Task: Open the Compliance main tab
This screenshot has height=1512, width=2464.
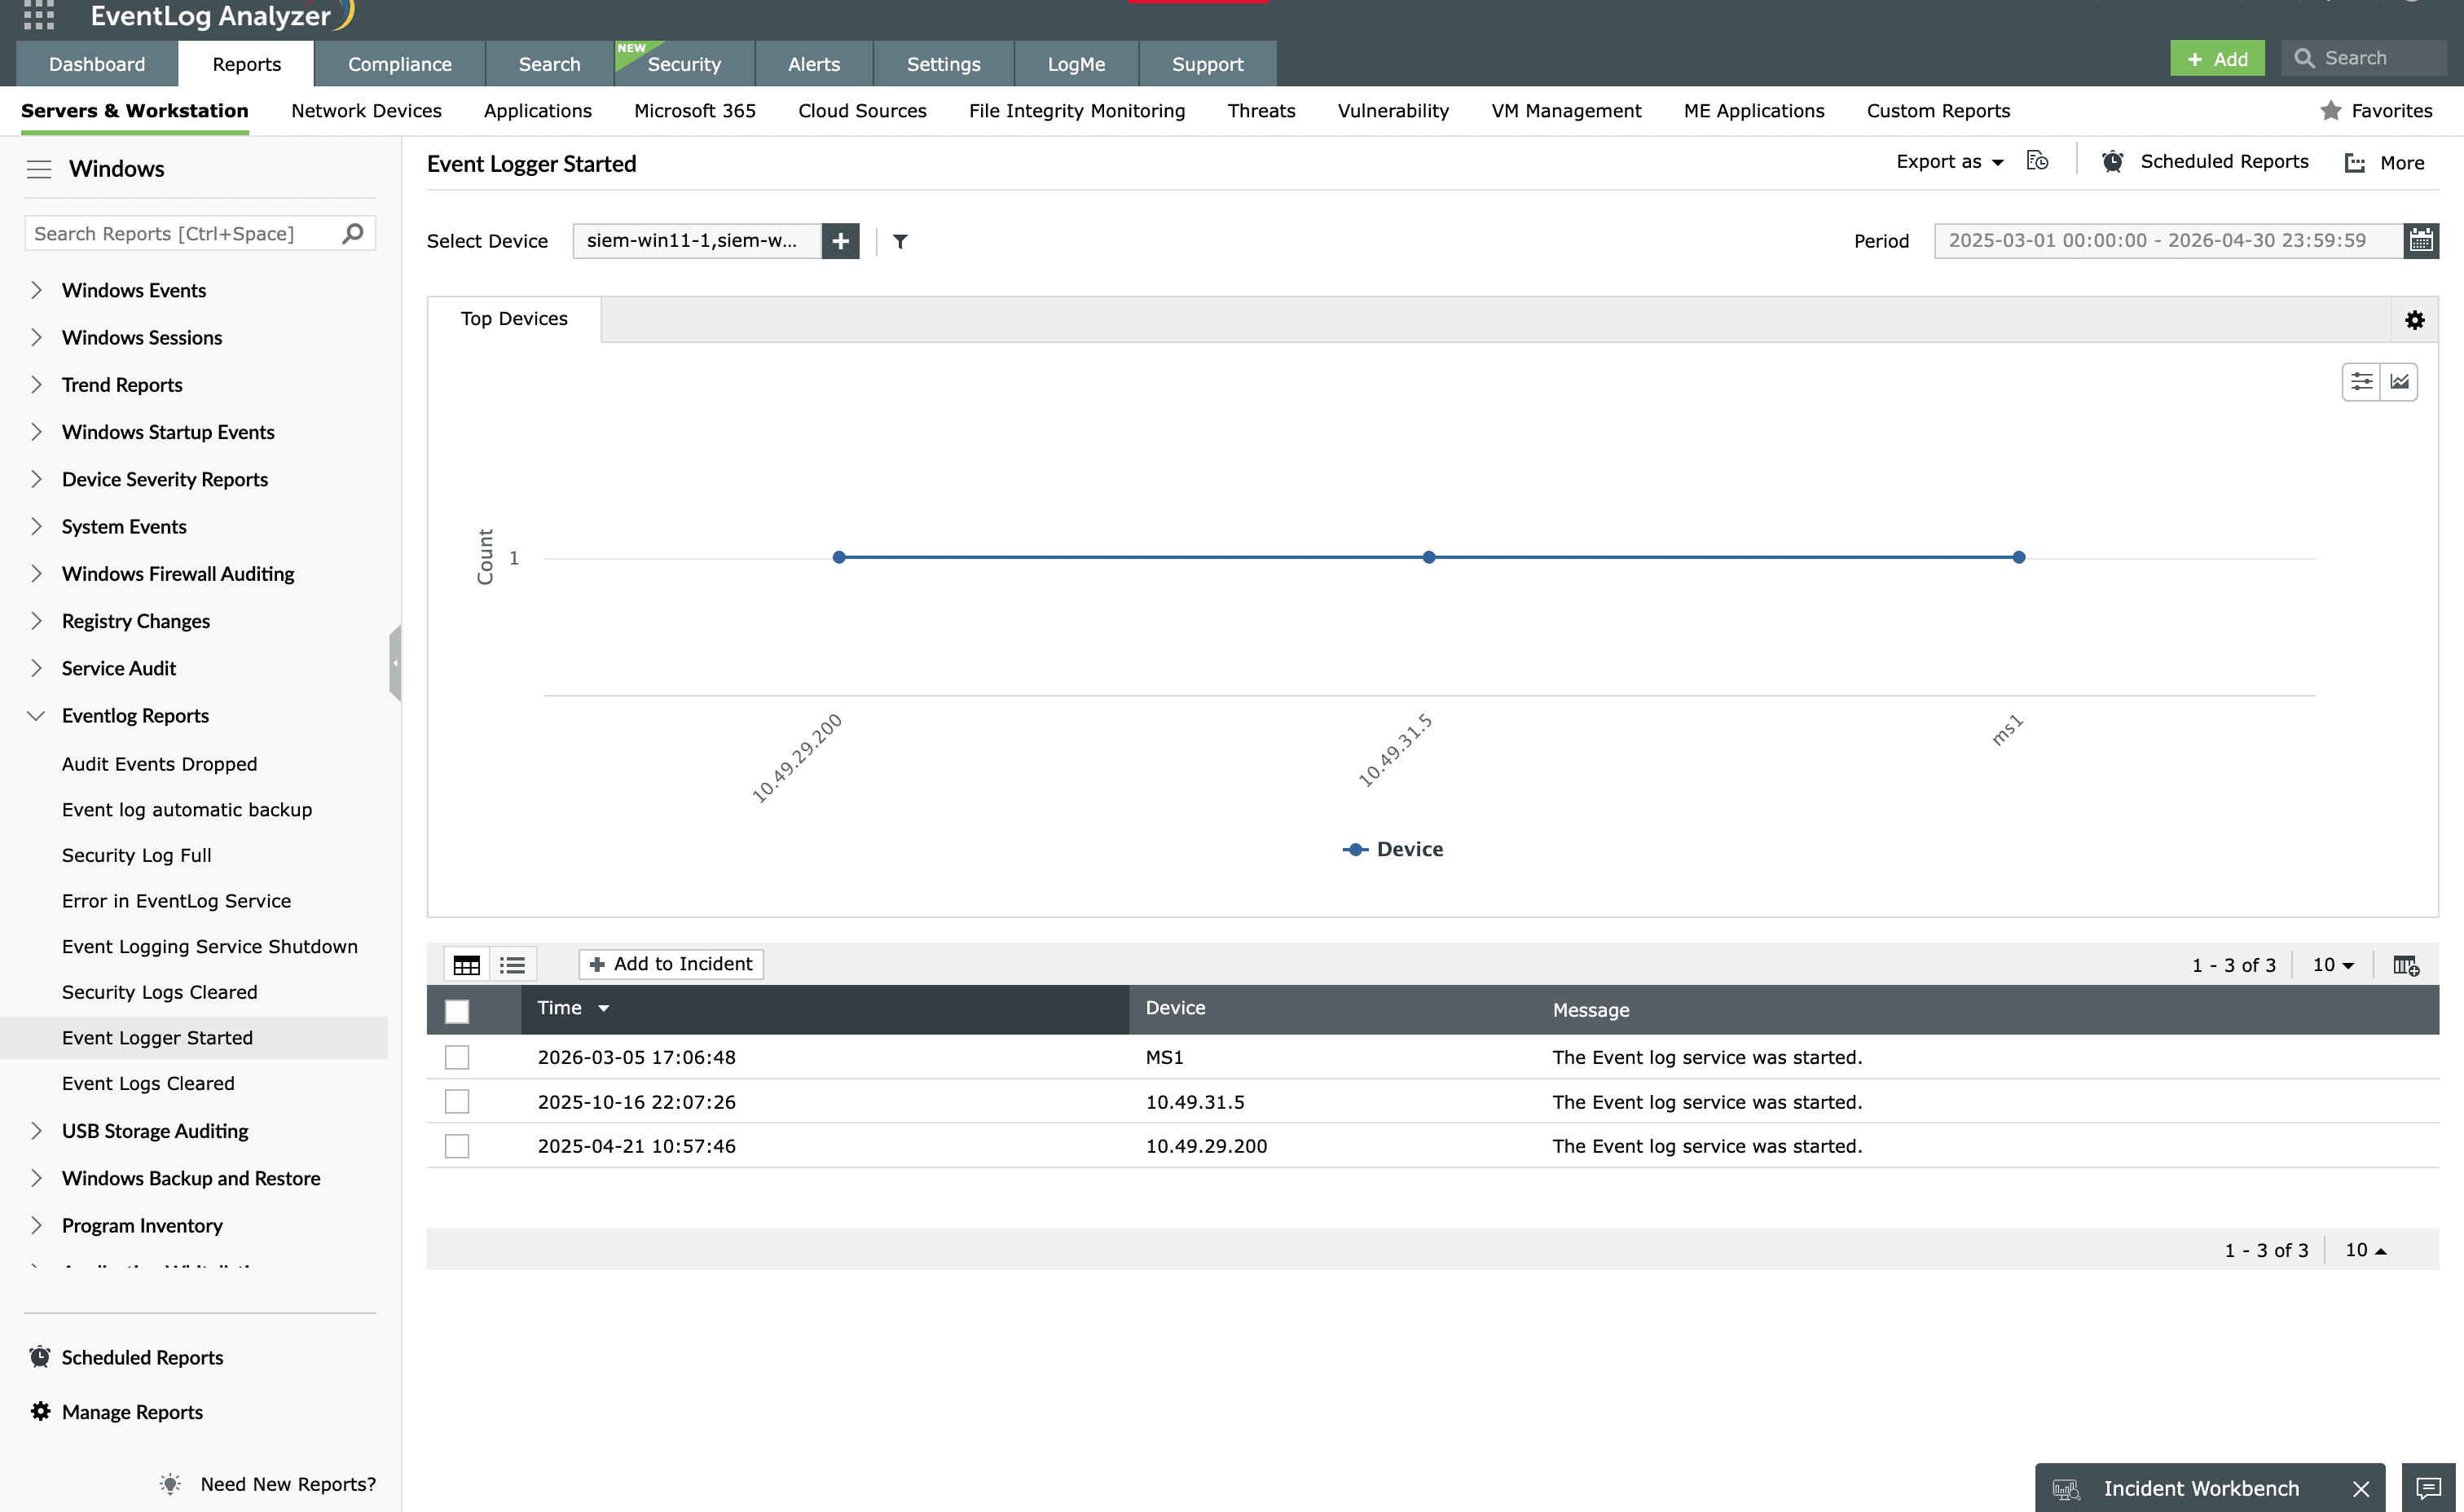Action: (x=399, y=64)
